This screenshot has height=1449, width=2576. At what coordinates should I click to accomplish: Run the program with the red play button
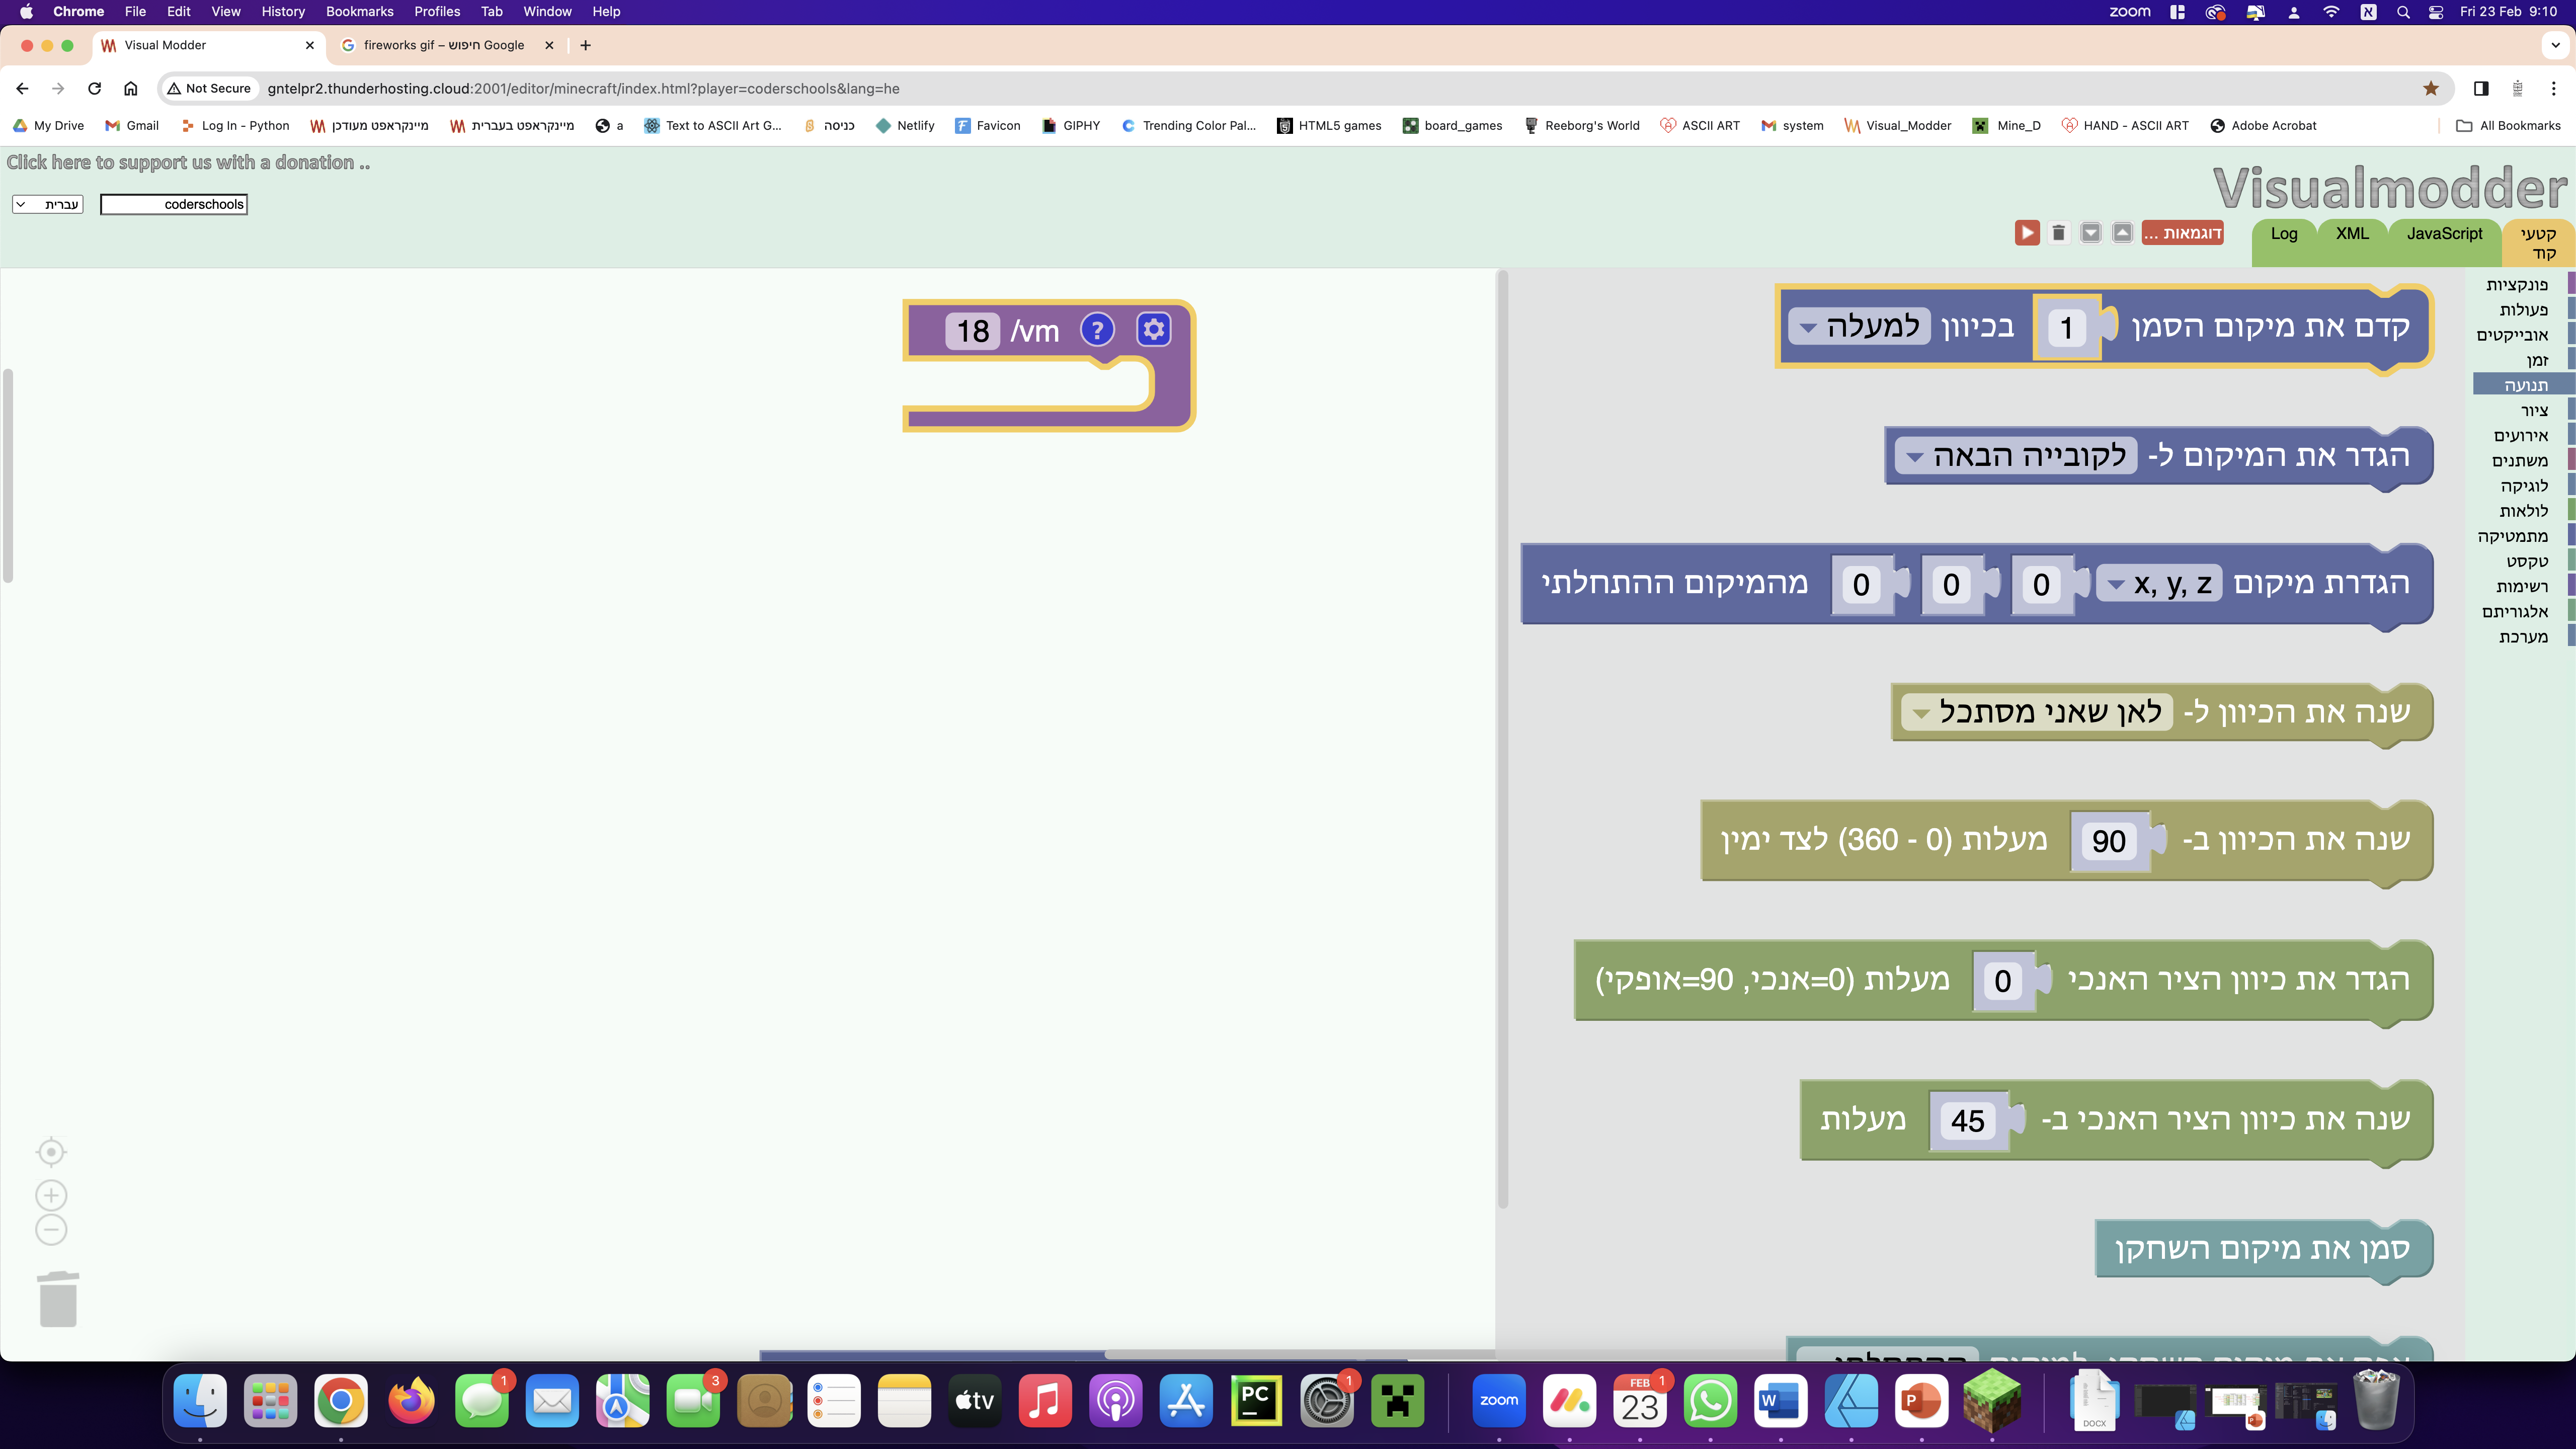click(2026, 233)
